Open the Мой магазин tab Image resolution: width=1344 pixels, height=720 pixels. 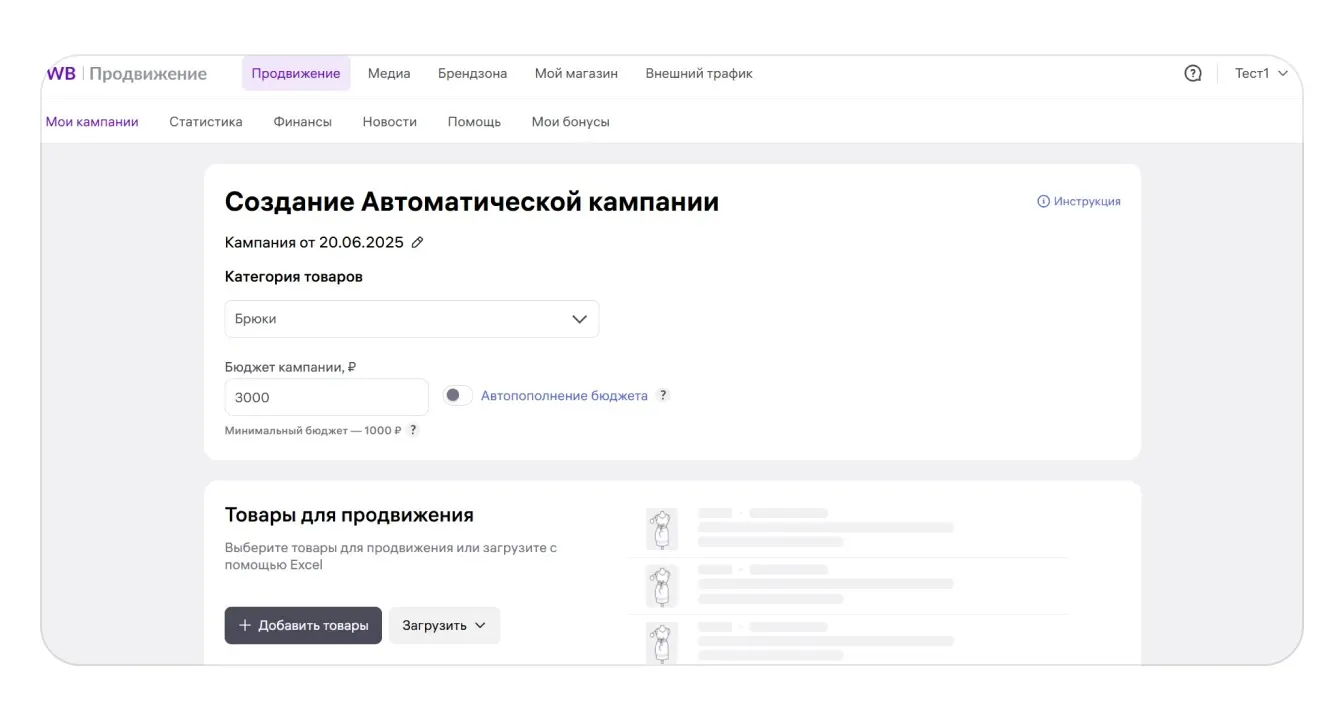[x=576, y=73]
